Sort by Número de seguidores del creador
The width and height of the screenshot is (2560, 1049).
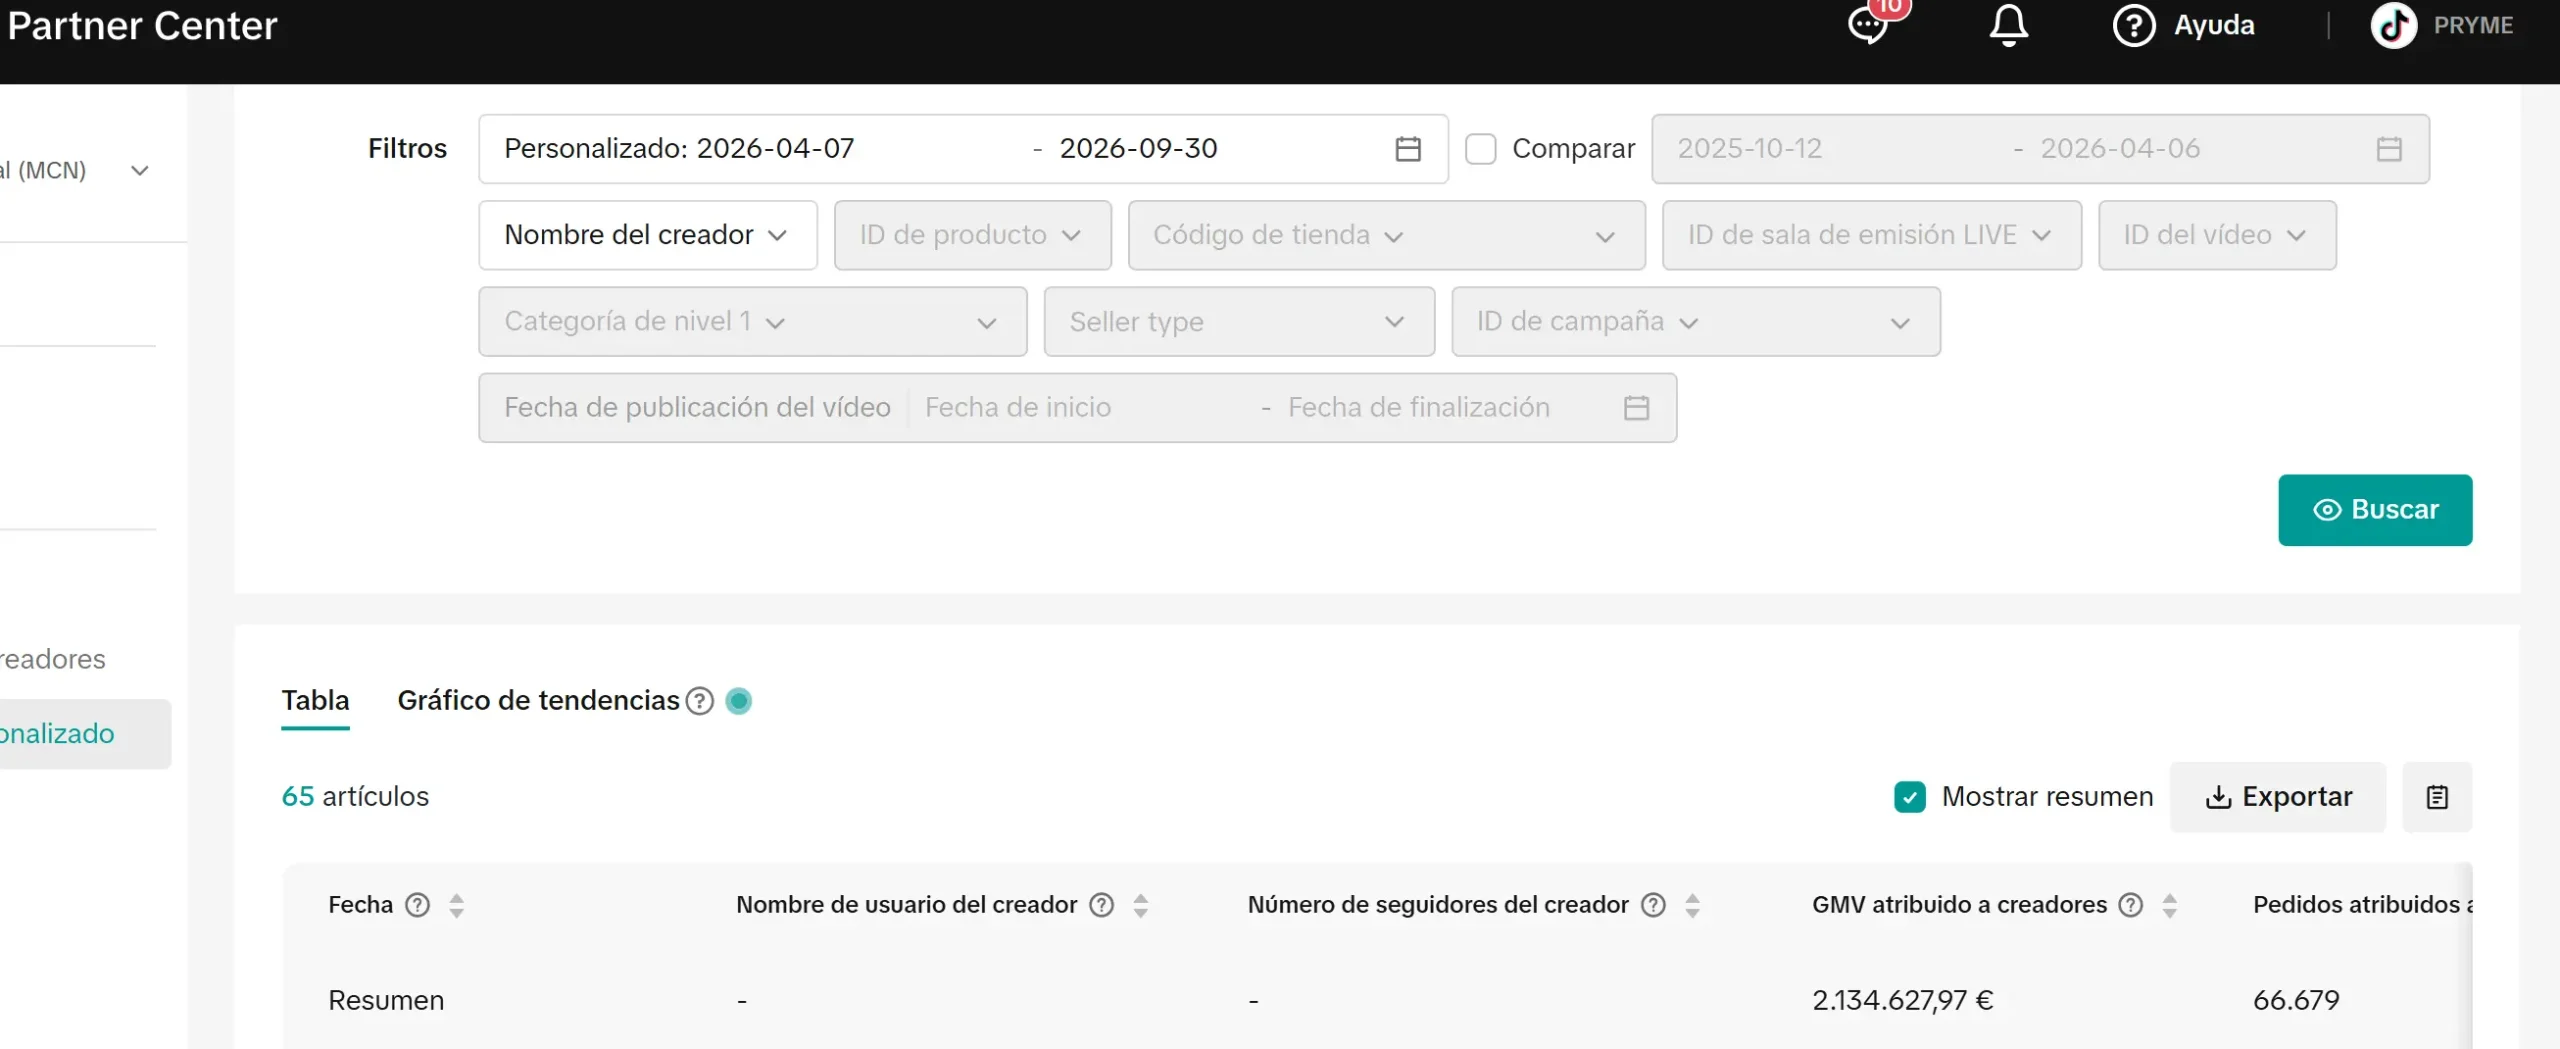(1692, 905)
